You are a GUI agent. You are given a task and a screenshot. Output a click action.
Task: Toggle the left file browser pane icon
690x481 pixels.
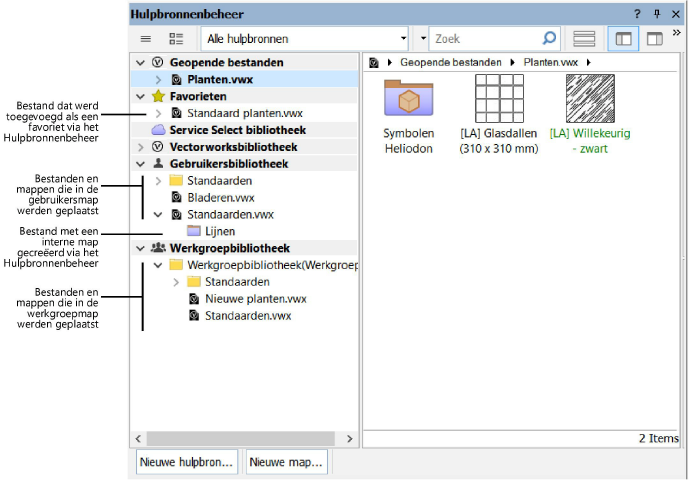(623, 39)
